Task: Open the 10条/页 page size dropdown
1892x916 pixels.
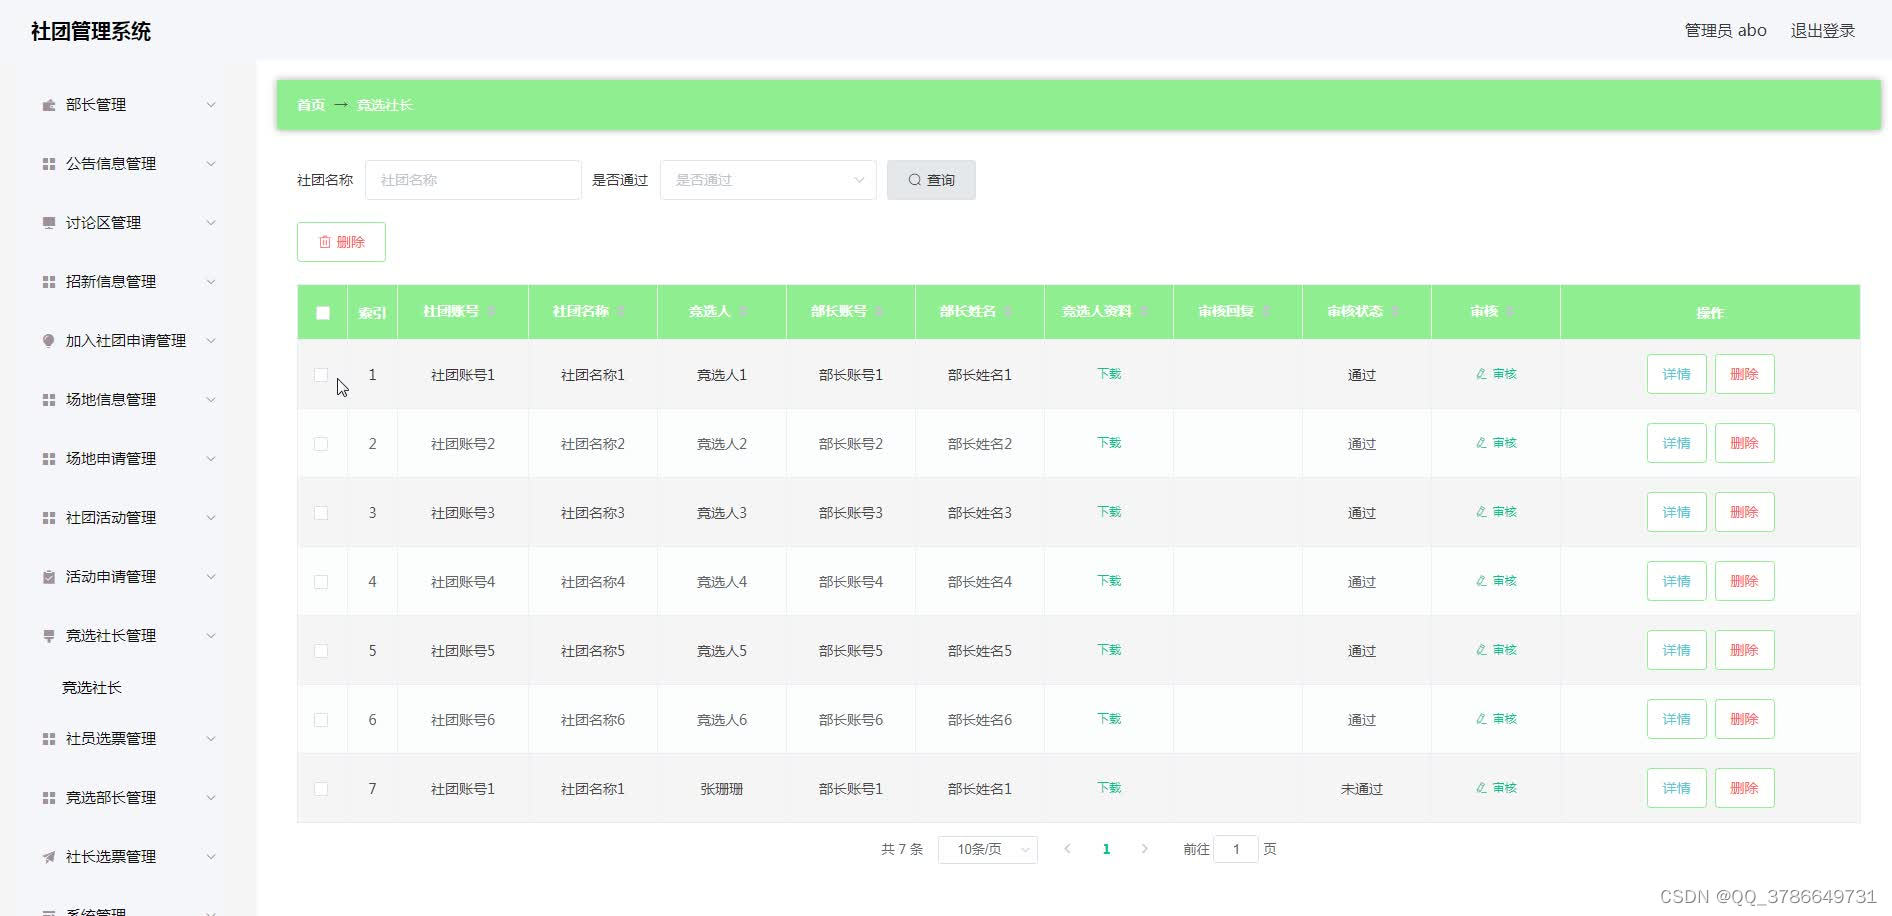Action: pyautogui.click(x=988, y=849)
